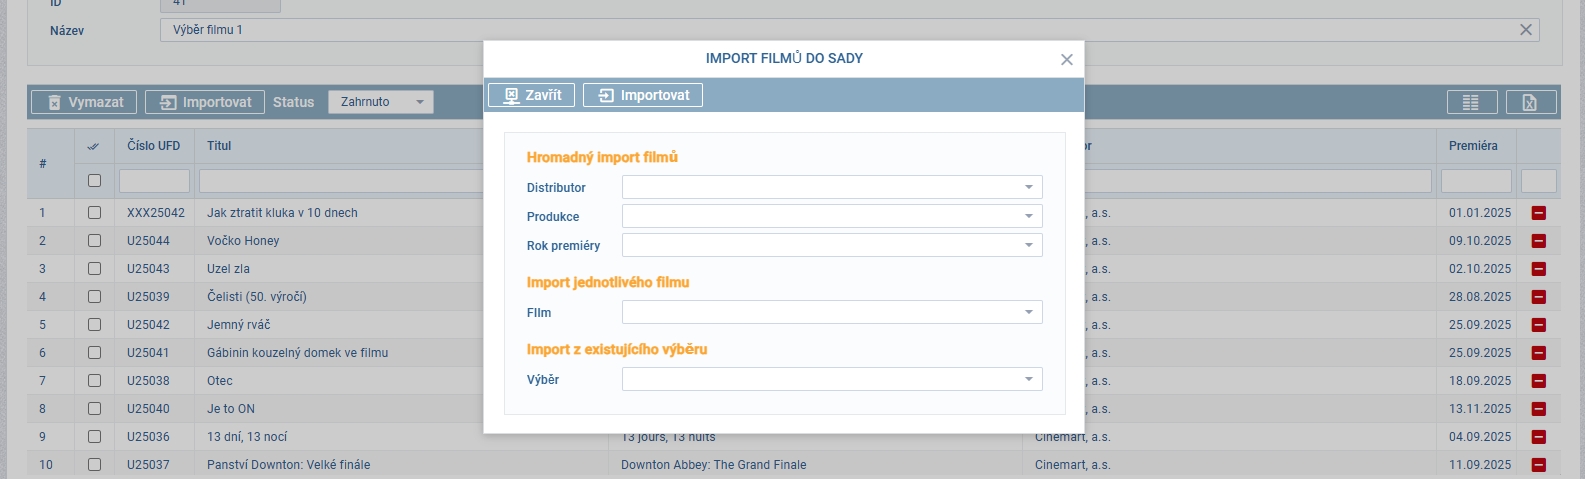Screen dimensions: 1585x479
Task: Check the box for Čelisti (50. výročí)
Action: click(94, 297)
